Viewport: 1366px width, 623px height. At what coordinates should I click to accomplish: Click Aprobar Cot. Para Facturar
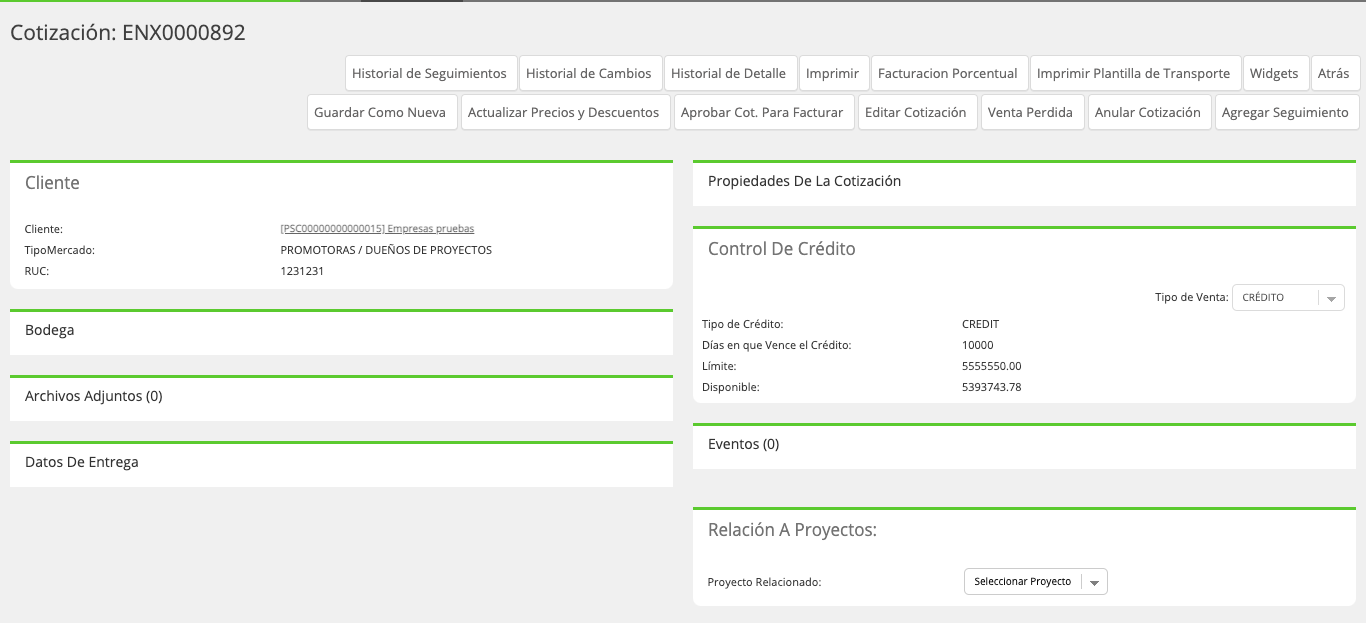click(762, 112)
